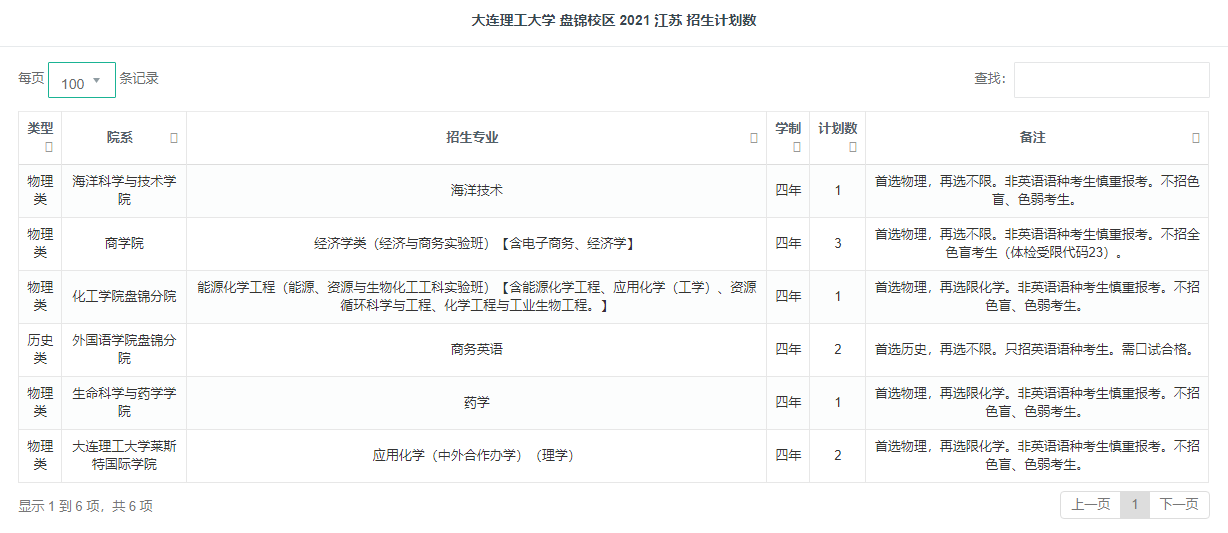Click the 化工学院盘锦分院 department cell
The width and height of the screenshot is (1228, 533).
[x=124, y=297]
